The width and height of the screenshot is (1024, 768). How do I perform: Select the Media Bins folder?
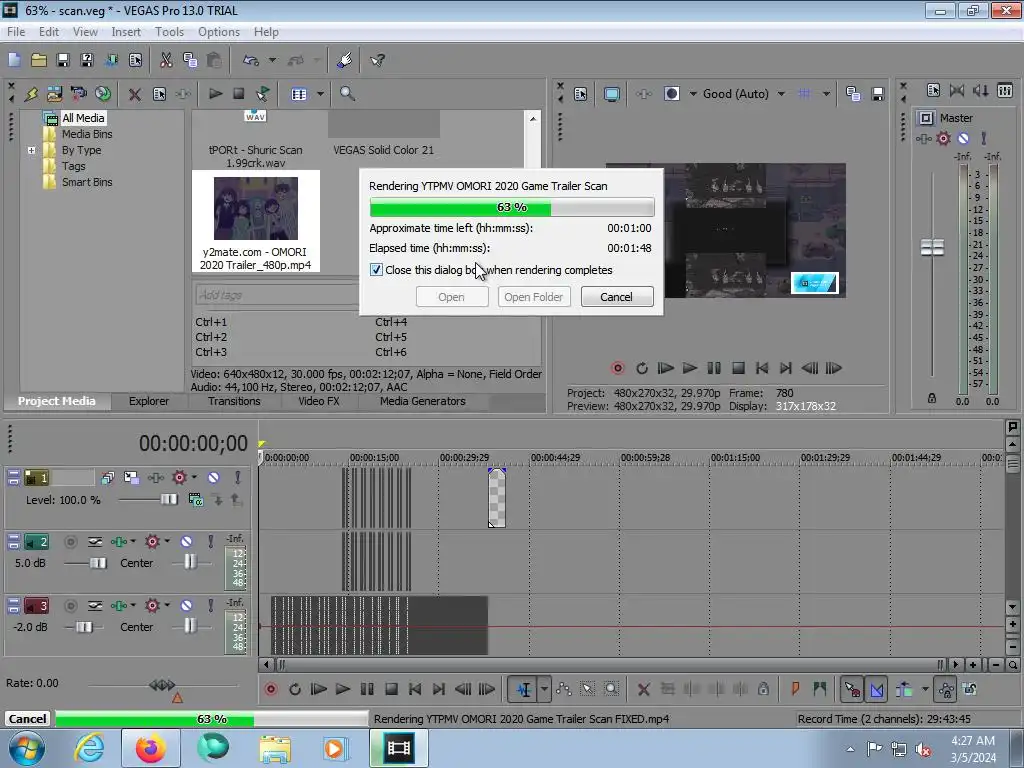tap(87, 134)
